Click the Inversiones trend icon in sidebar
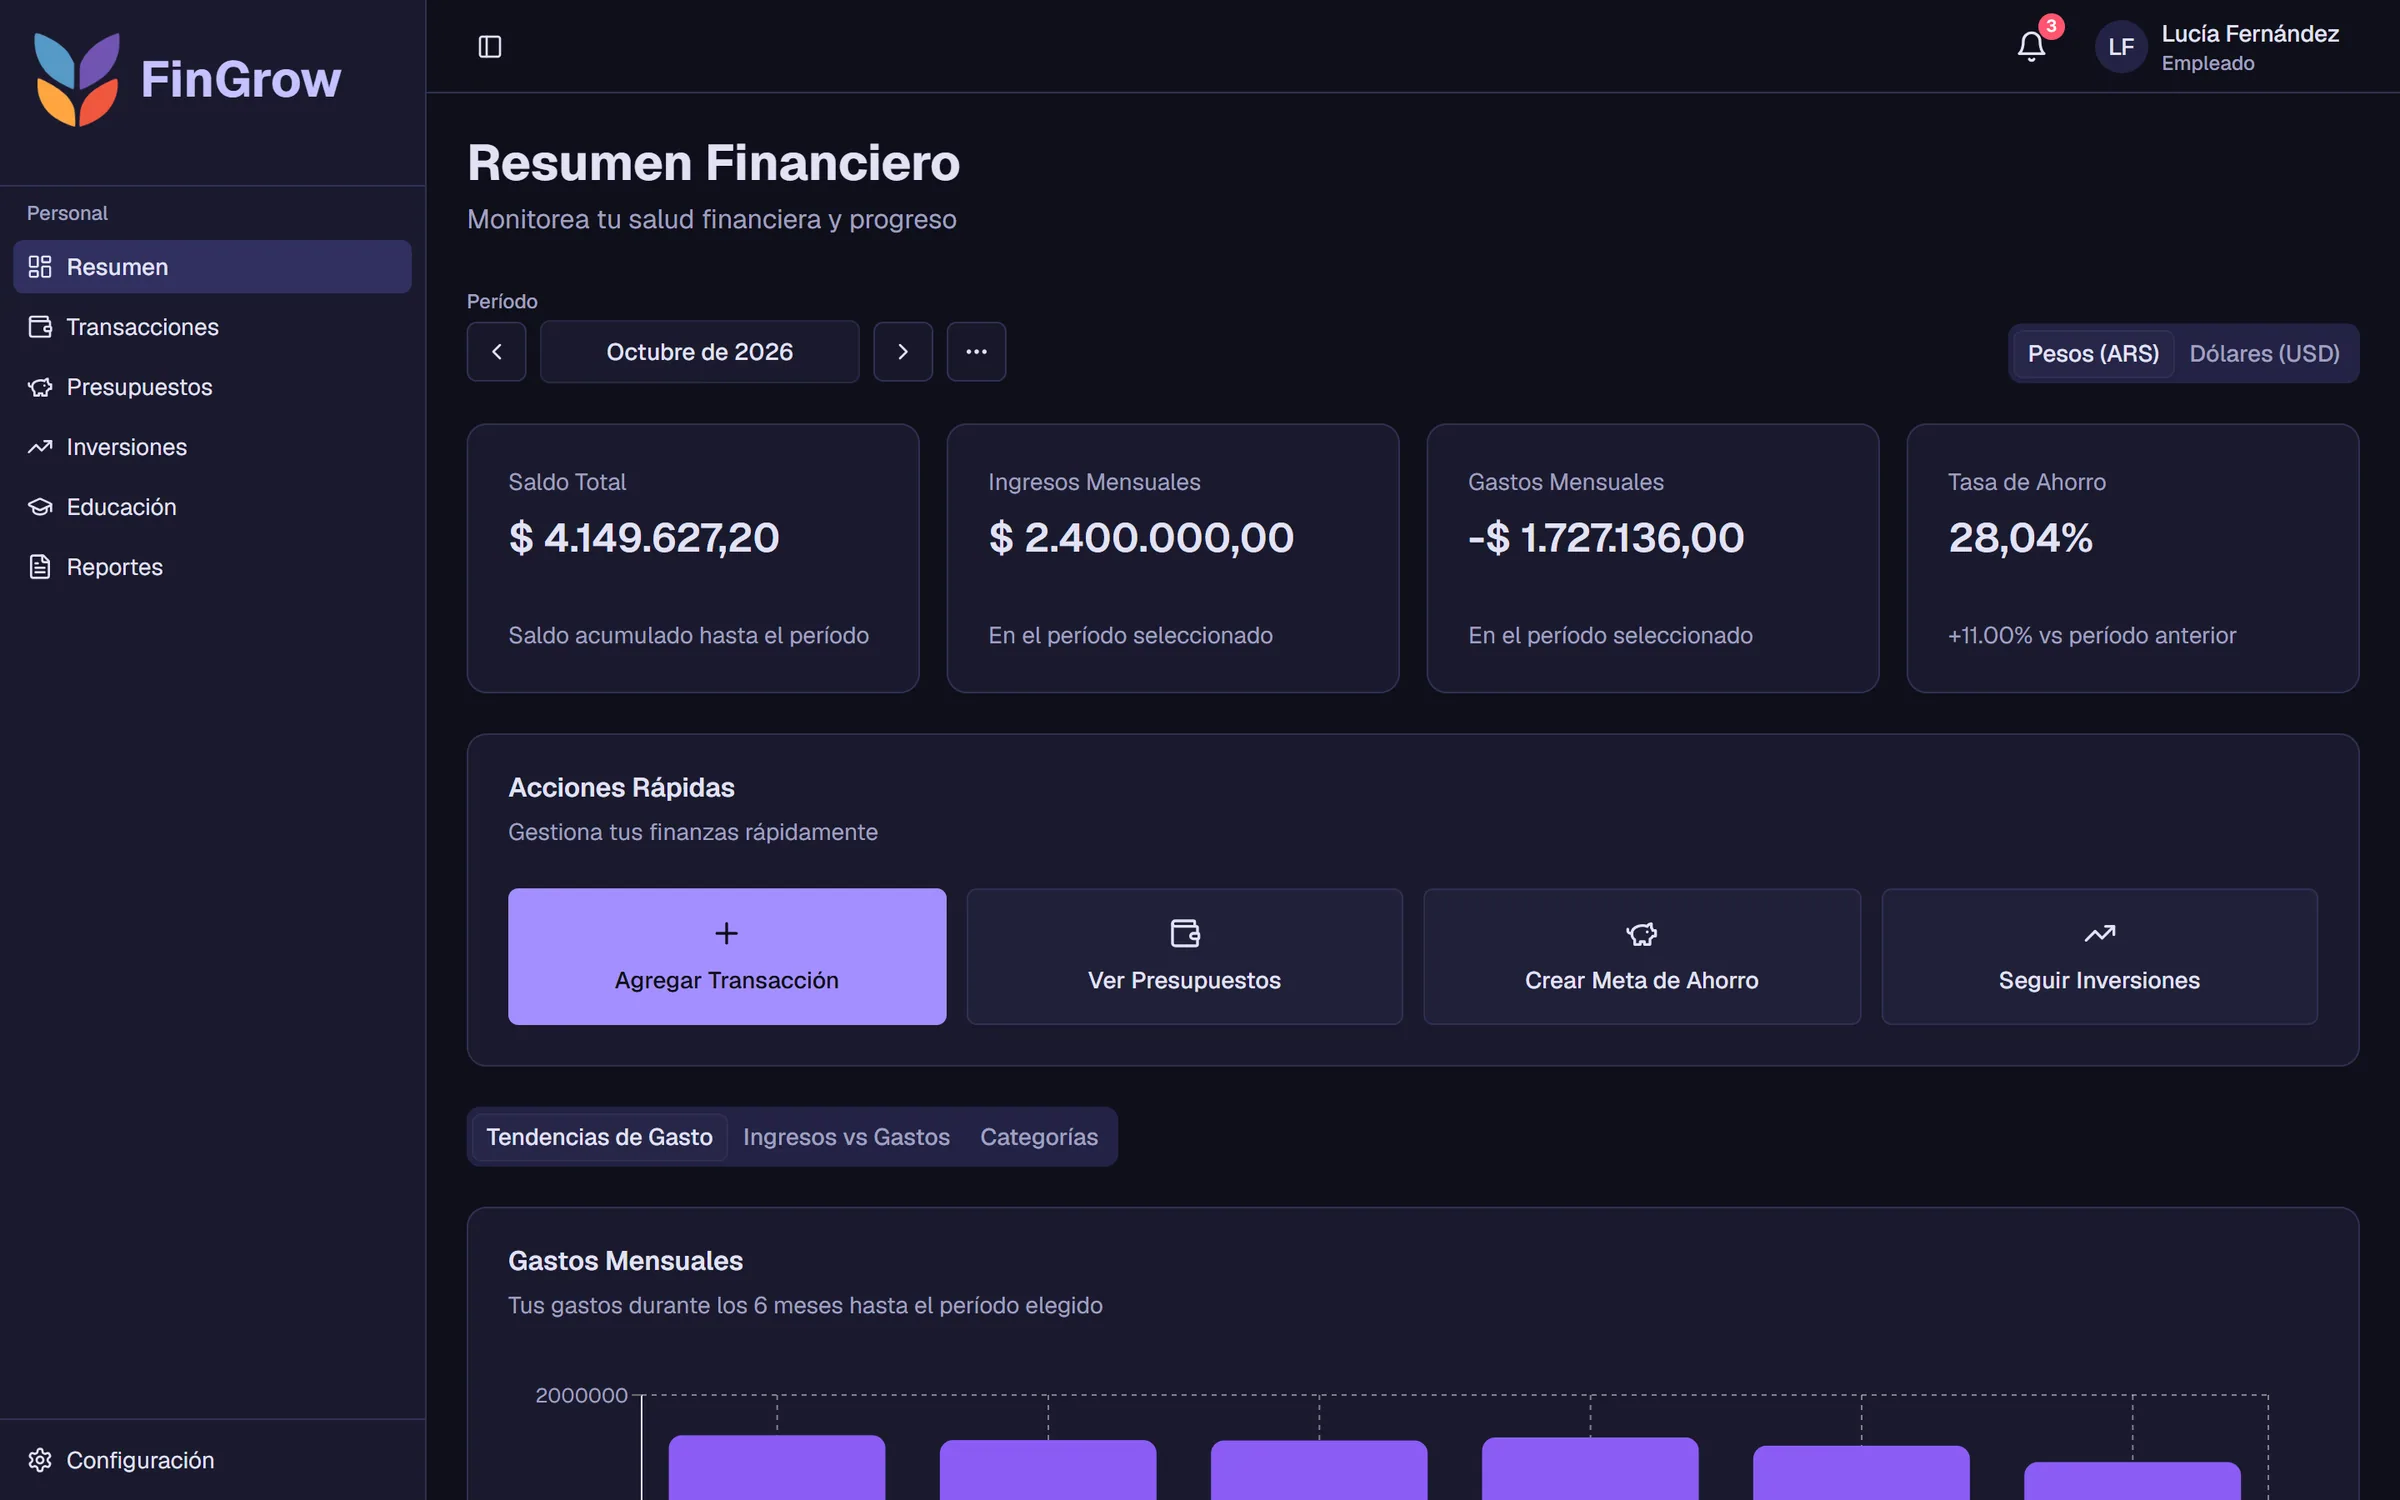The width and height of the screenshot is (2400, 1500). click(x=40, y=447)
